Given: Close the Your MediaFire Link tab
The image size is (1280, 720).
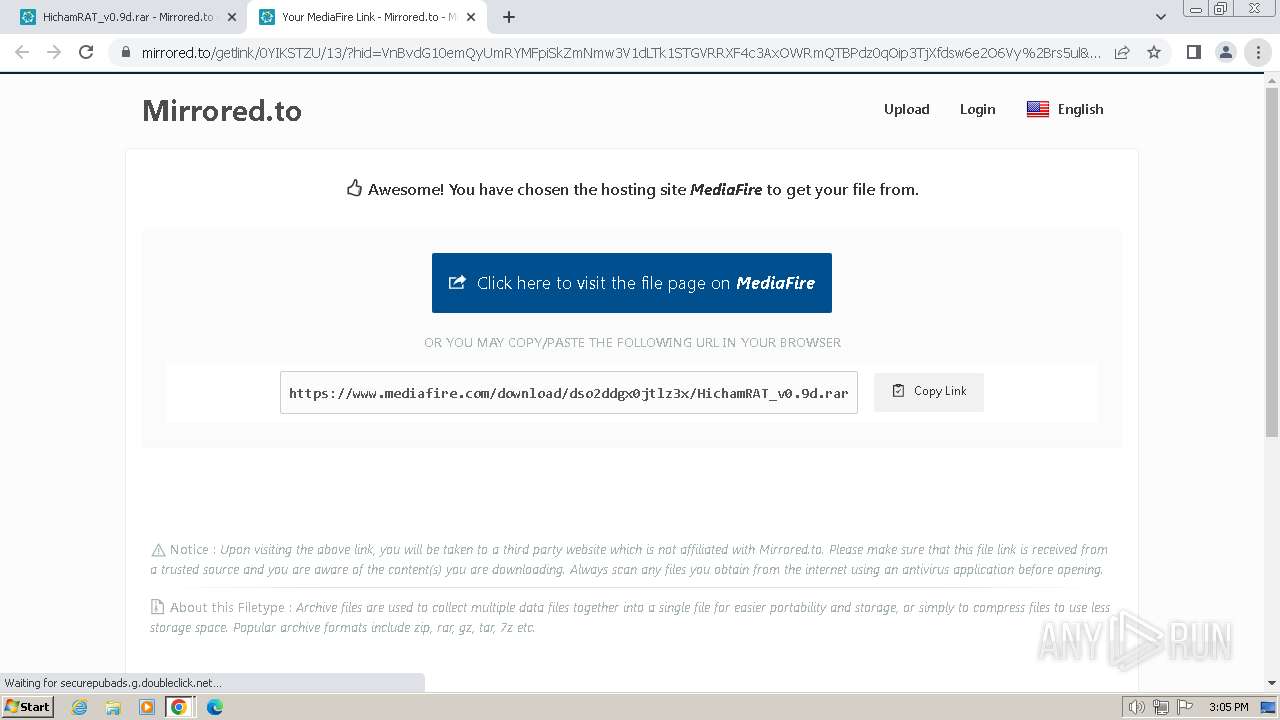Looking at the screenshot, I should [x=471, y=17].
